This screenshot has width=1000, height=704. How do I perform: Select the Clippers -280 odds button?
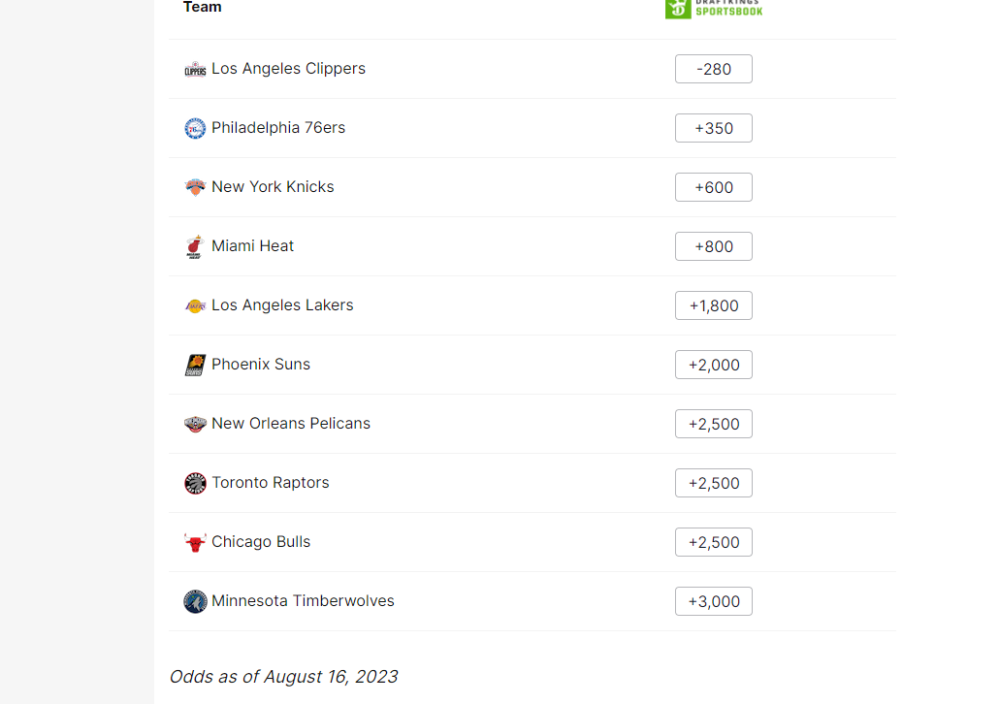pos(714,69)
